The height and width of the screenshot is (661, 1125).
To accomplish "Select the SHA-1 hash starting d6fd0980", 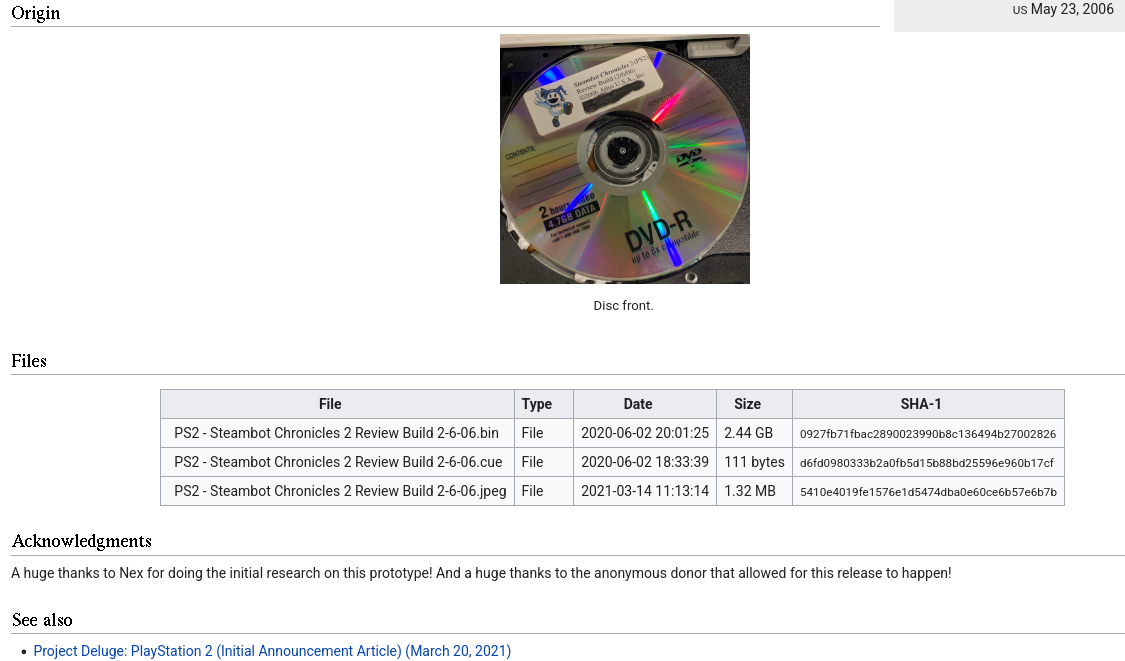I will 926,463.
